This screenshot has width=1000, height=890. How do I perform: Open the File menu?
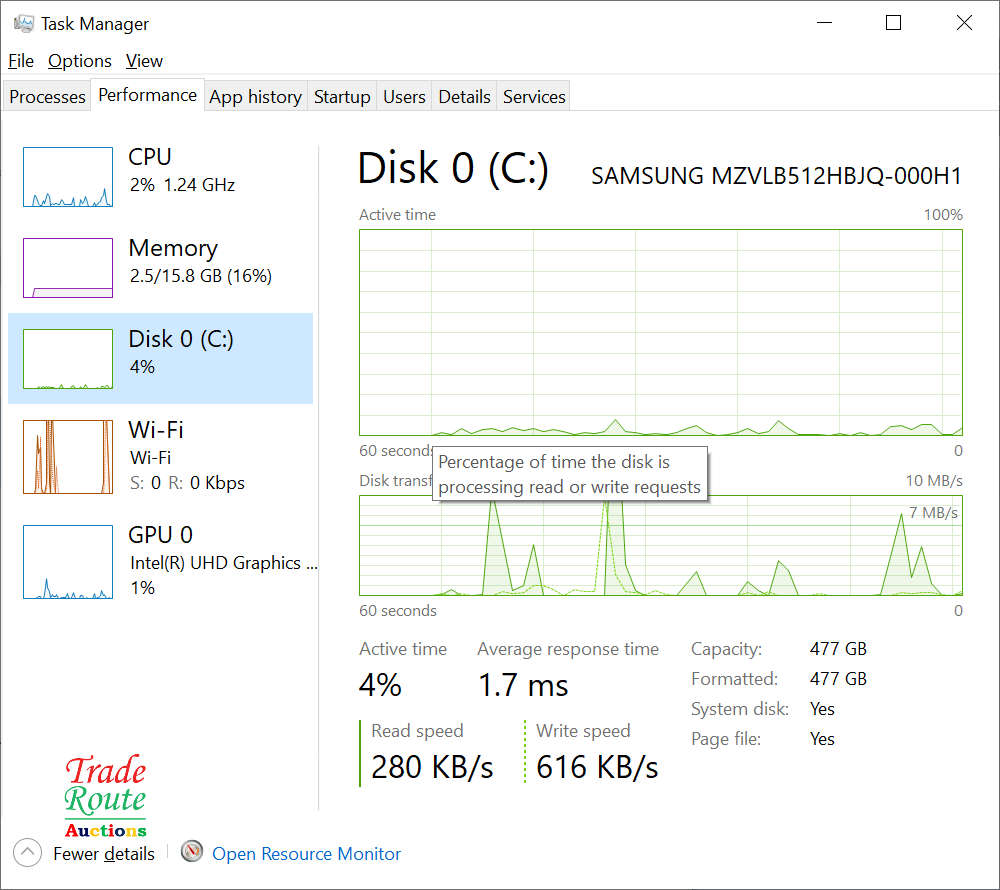21,61
